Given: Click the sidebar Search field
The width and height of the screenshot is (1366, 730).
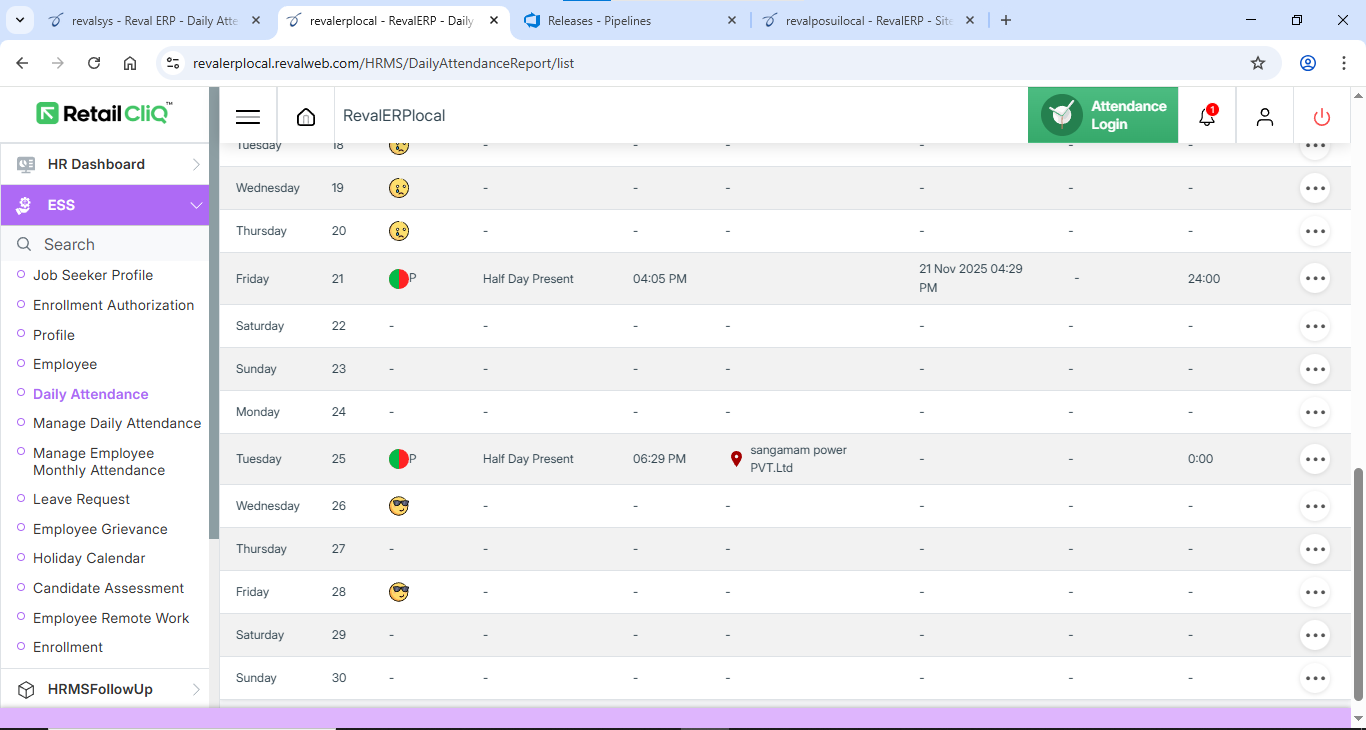Looking at the screenshot, I should click(110, 244).
